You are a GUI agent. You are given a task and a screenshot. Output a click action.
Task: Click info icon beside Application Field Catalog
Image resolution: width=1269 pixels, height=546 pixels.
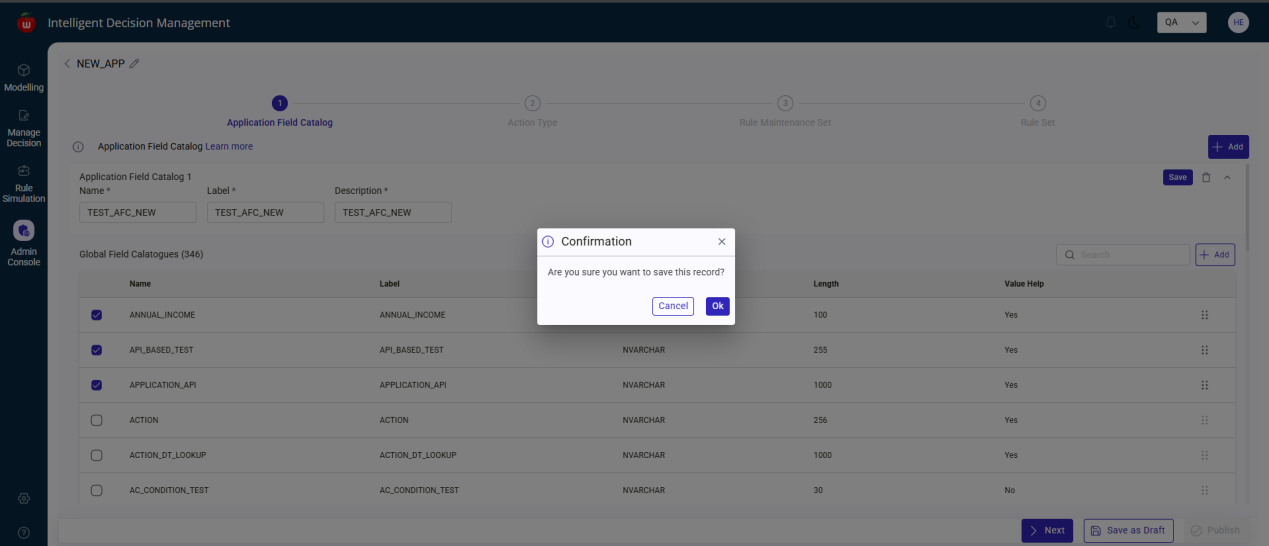click(x=78, y=147)
